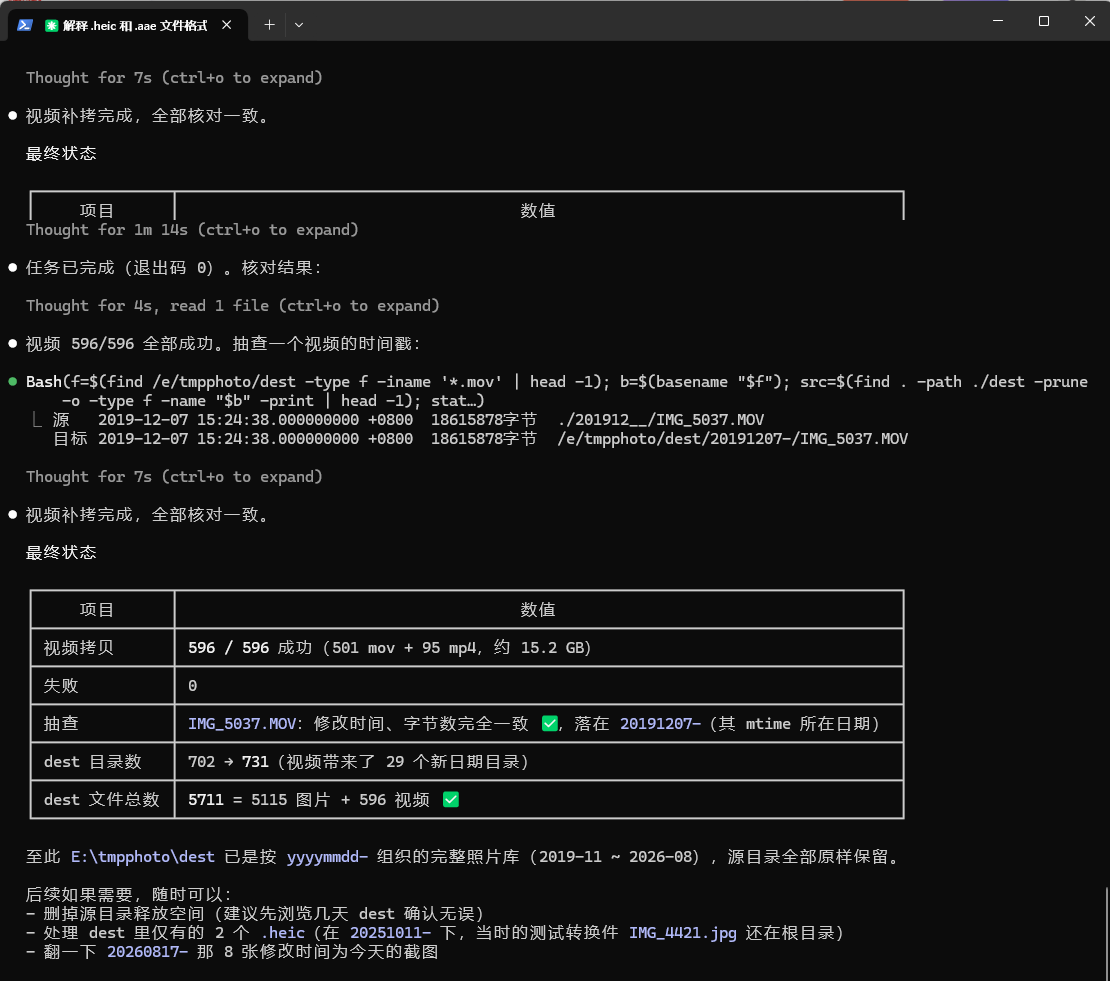
Task: Click the lower 最终状态 heading
Action: 61,553
